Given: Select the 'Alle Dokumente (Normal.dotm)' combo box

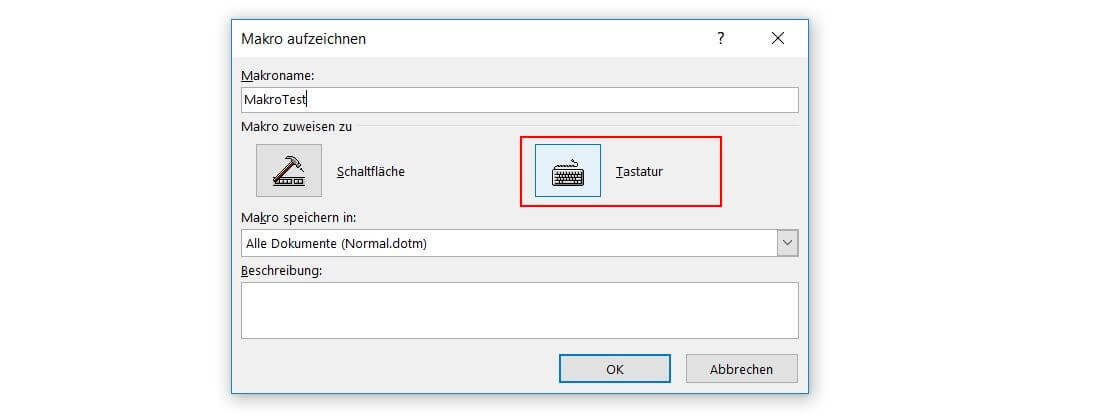Looking at the screenshot, I should click(x=520, y=243).
